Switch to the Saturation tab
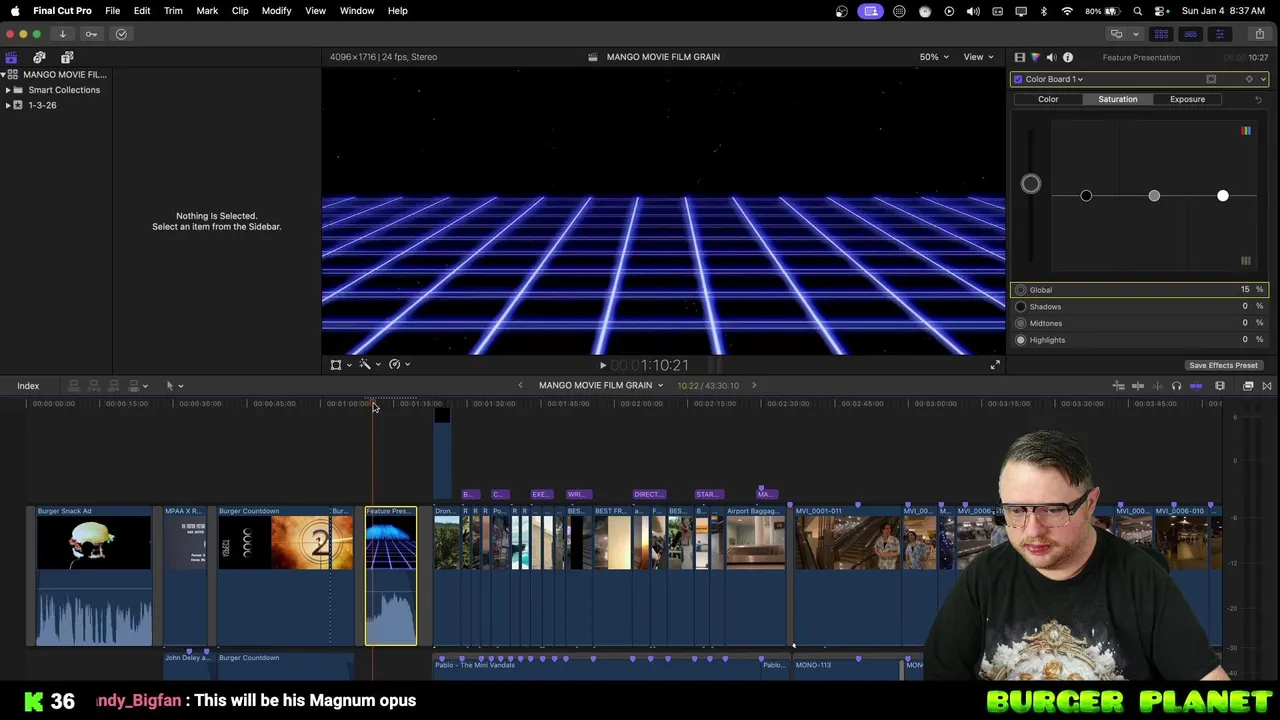 [1117, 99]
